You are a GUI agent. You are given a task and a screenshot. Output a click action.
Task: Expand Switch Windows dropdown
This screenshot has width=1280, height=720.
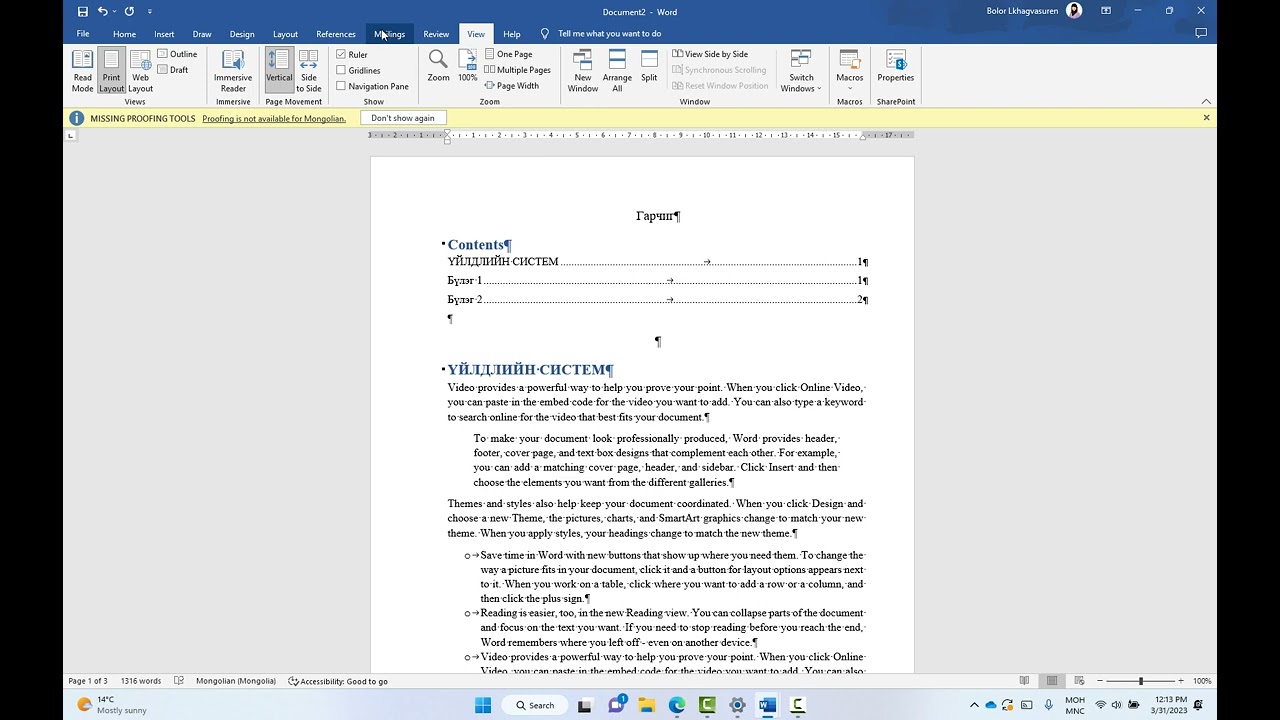pyautogui.click(x=801, y=71)
